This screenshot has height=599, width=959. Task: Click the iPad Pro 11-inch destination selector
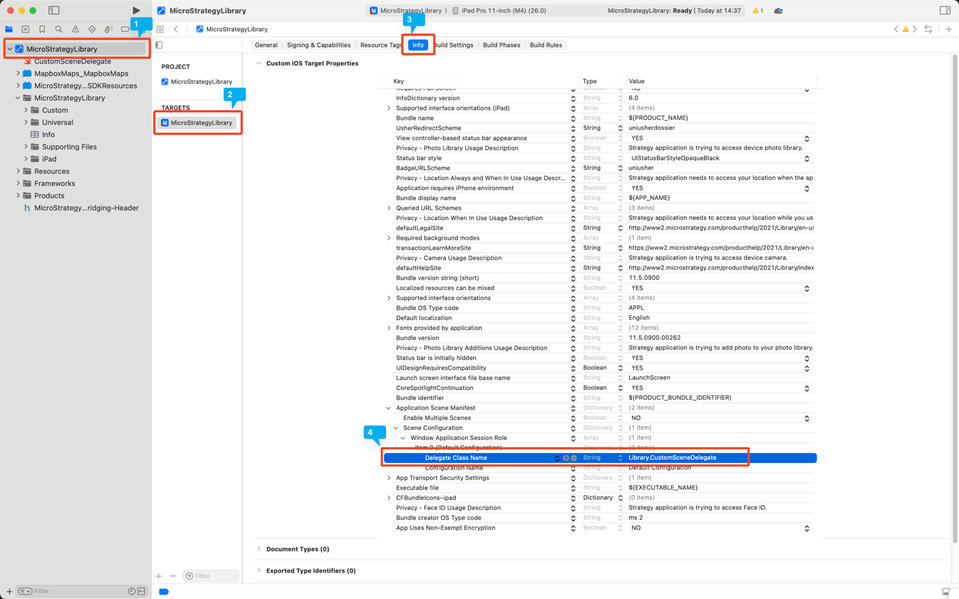[500, 10]
